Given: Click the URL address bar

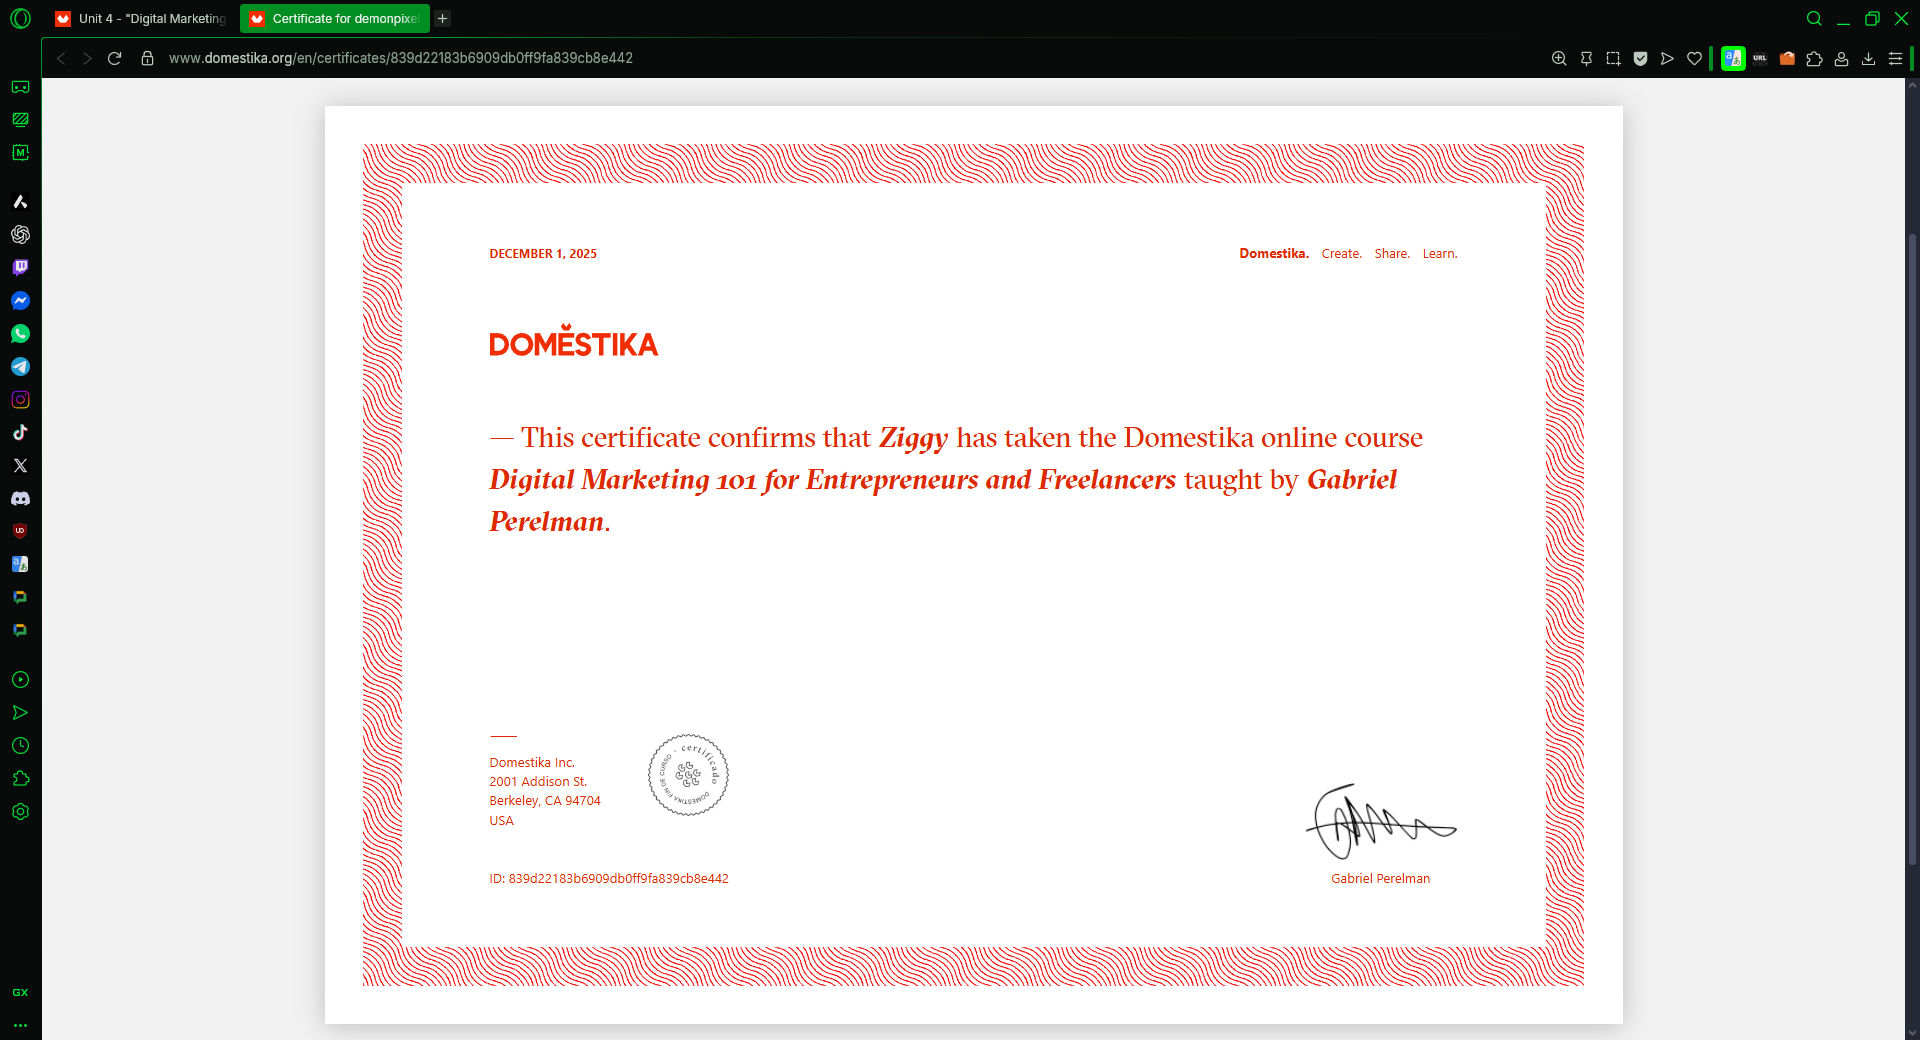Looking at the screenshot, I should (400, 59).
